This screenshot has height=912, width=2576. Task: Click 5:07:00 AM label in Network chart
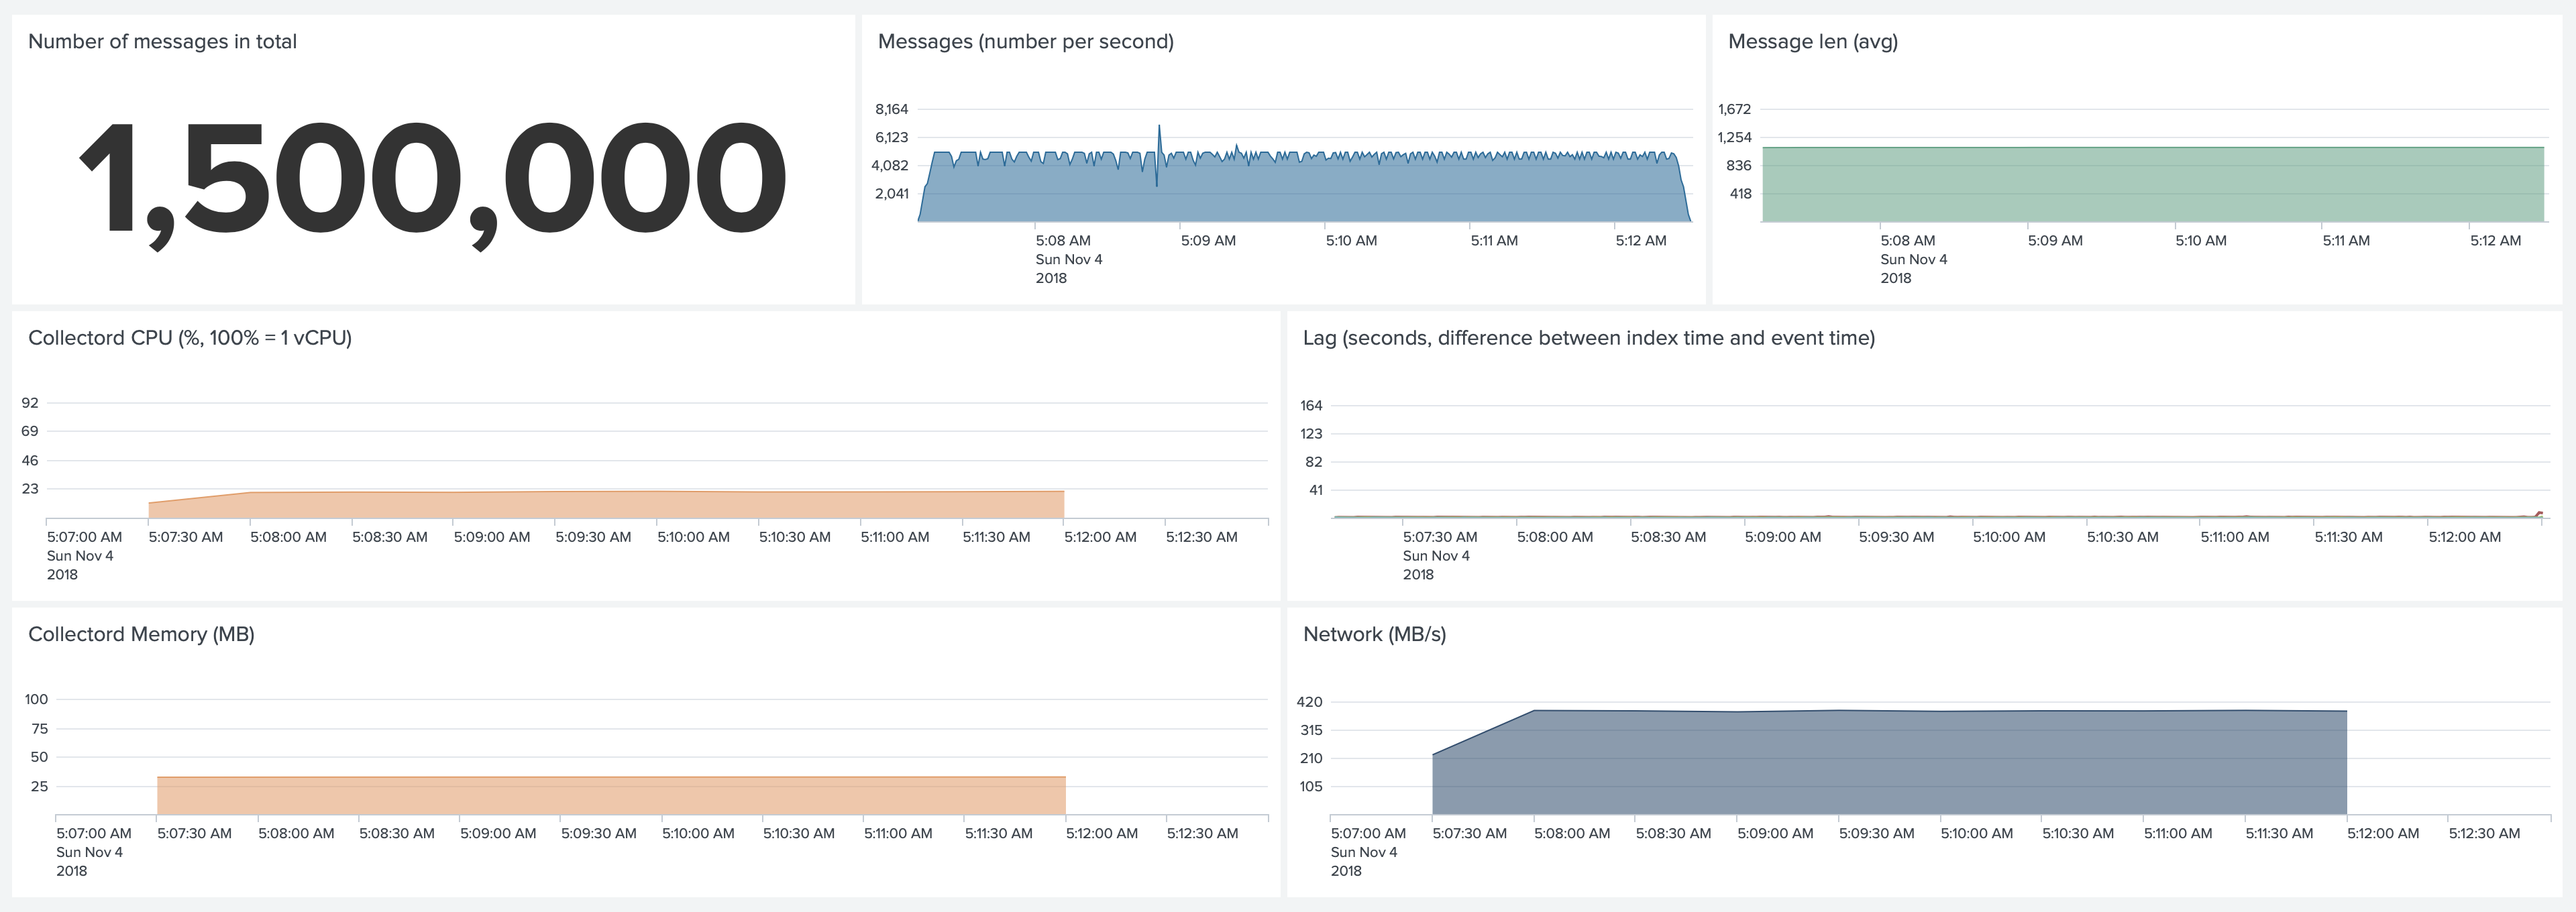(x=1368, y=833)
